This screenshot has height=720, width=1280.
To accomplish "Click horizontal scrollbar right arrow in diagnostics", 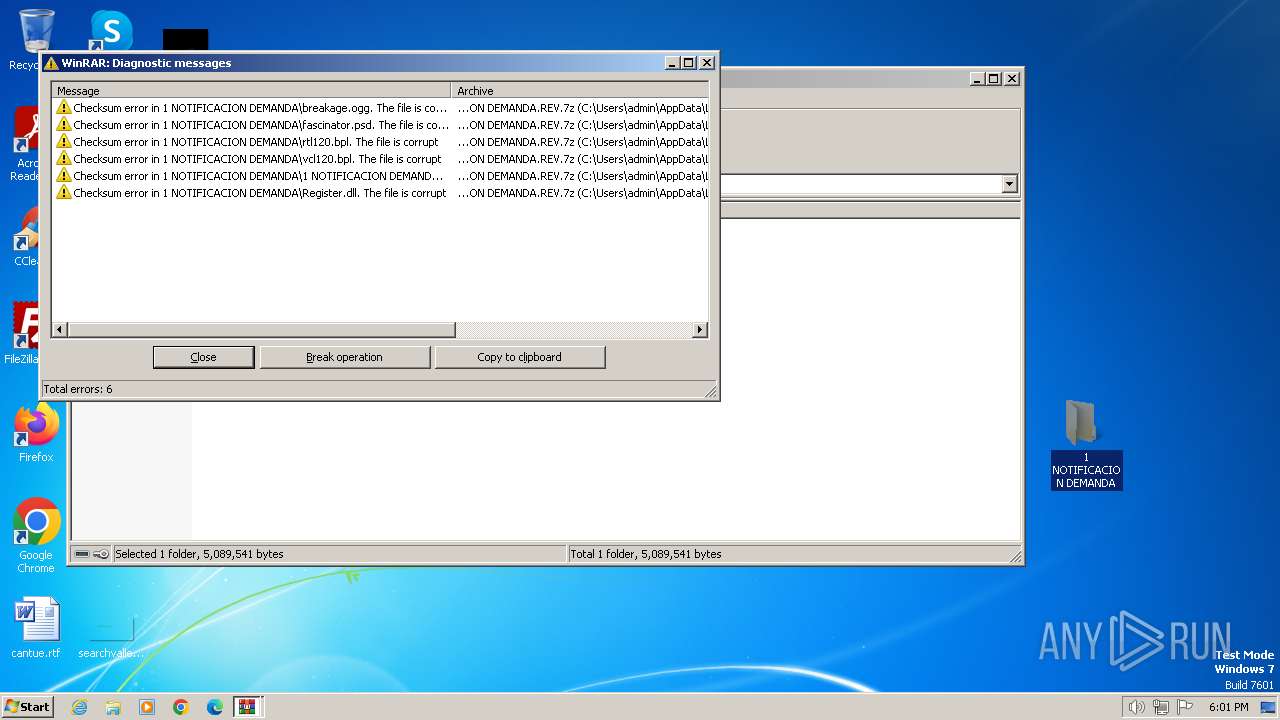I will pyautogui.click(x=700, y=330).
